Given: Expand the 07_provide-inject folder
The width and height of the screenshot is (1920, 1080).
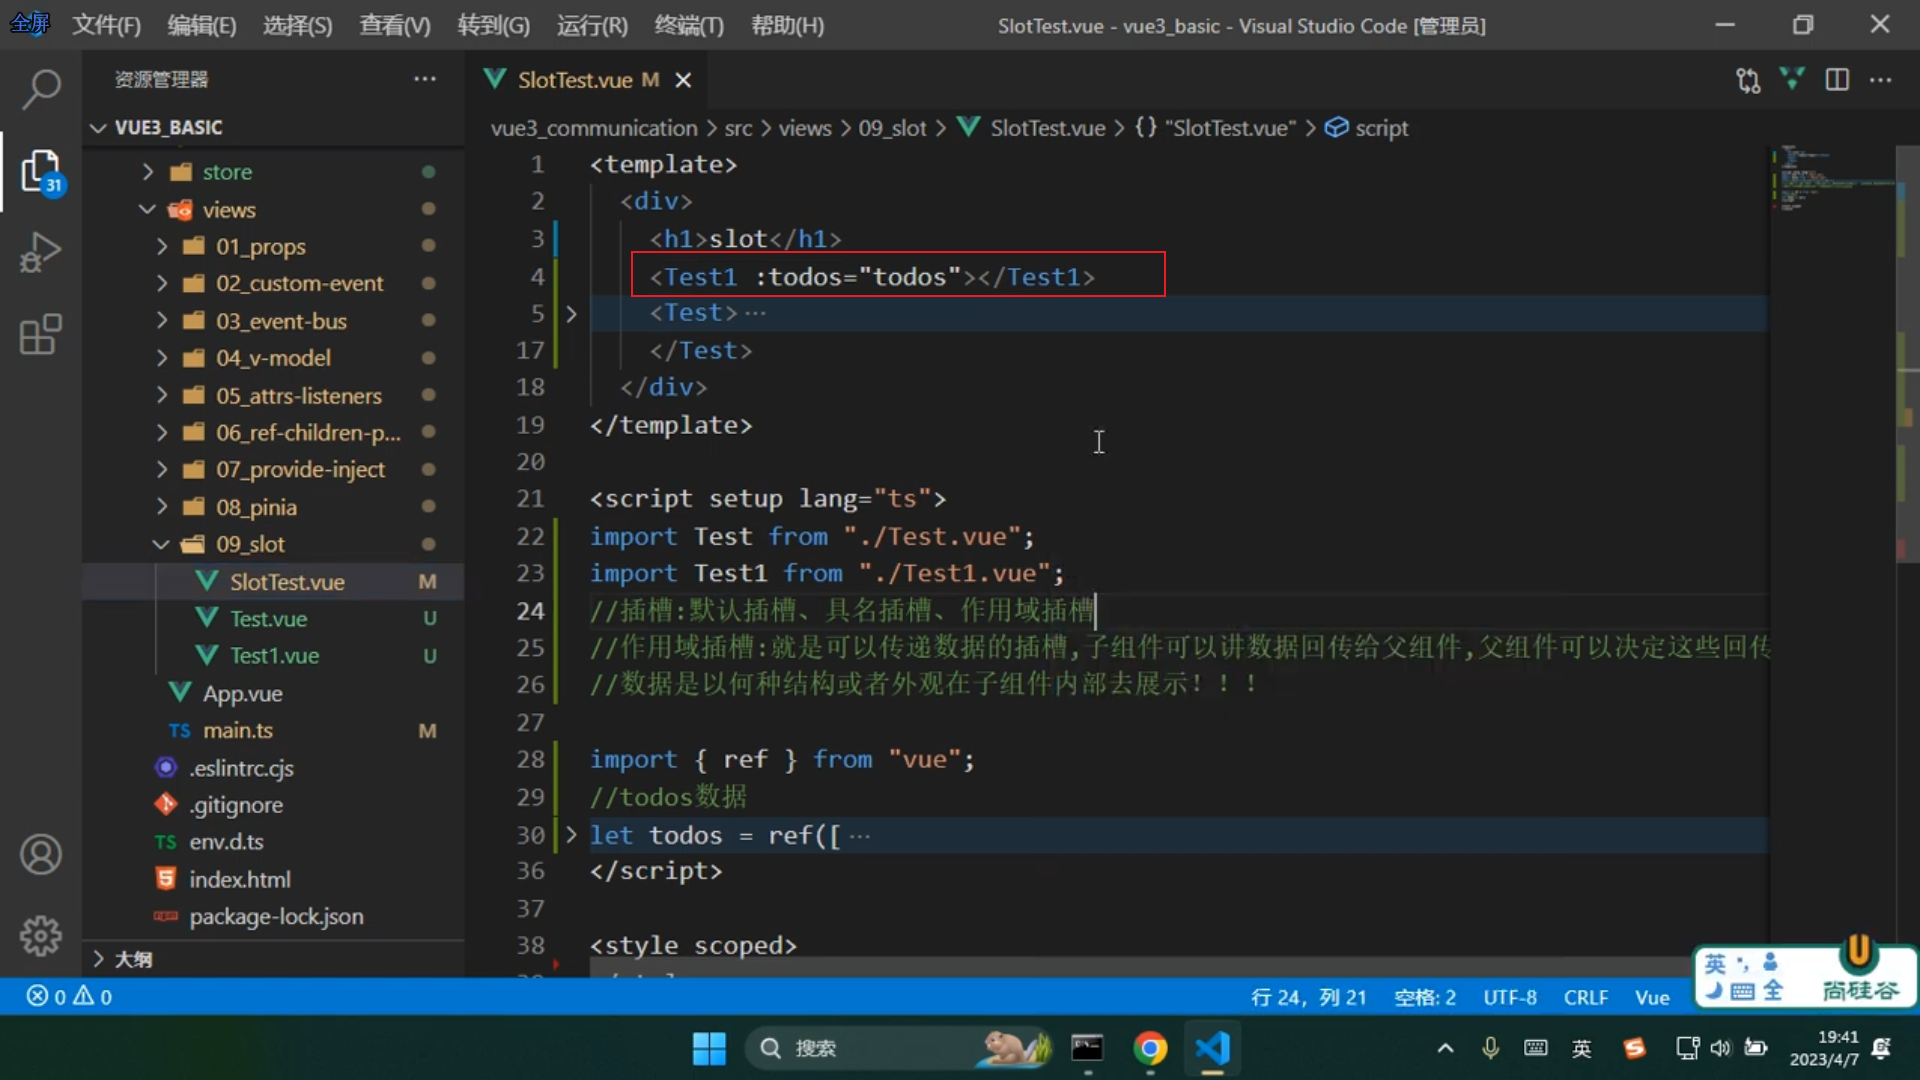Looking at the screenshot, I should pos(162,470).
